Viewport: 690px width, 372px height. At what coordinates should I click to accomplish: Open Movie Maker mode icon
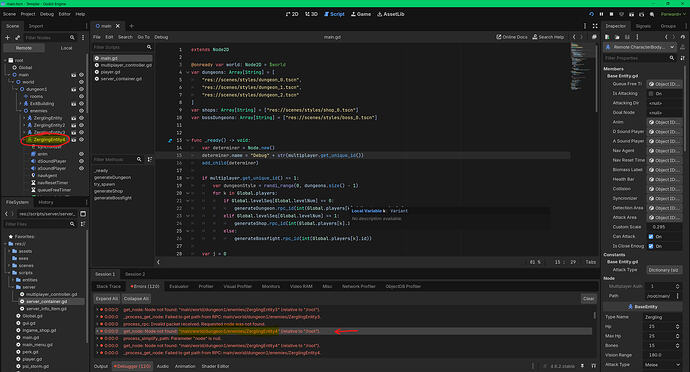pyautogui.click(x=652, y=14)
